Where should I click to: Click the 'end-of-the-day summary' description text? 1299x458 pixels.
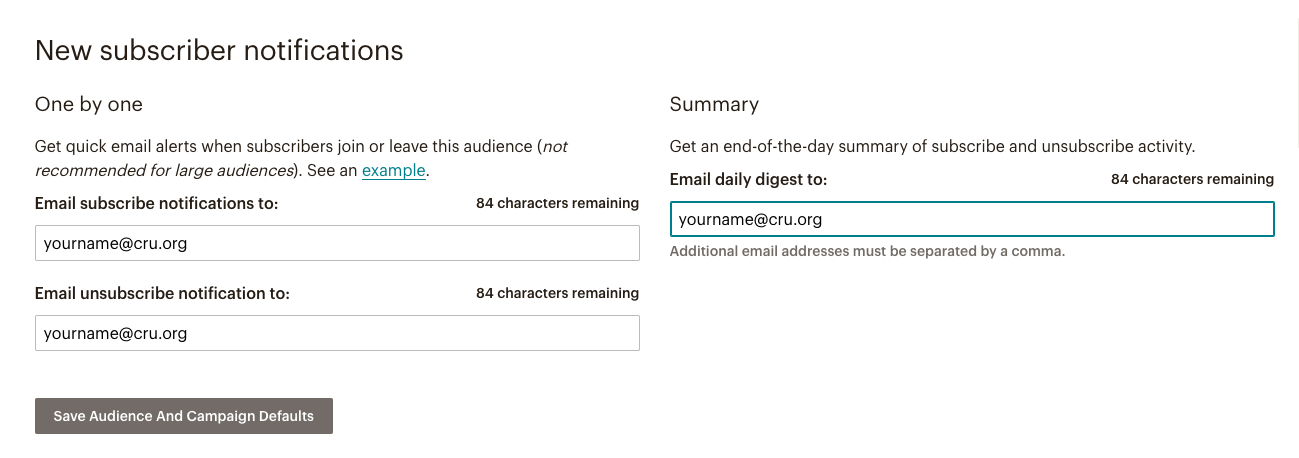click(932, 146)
